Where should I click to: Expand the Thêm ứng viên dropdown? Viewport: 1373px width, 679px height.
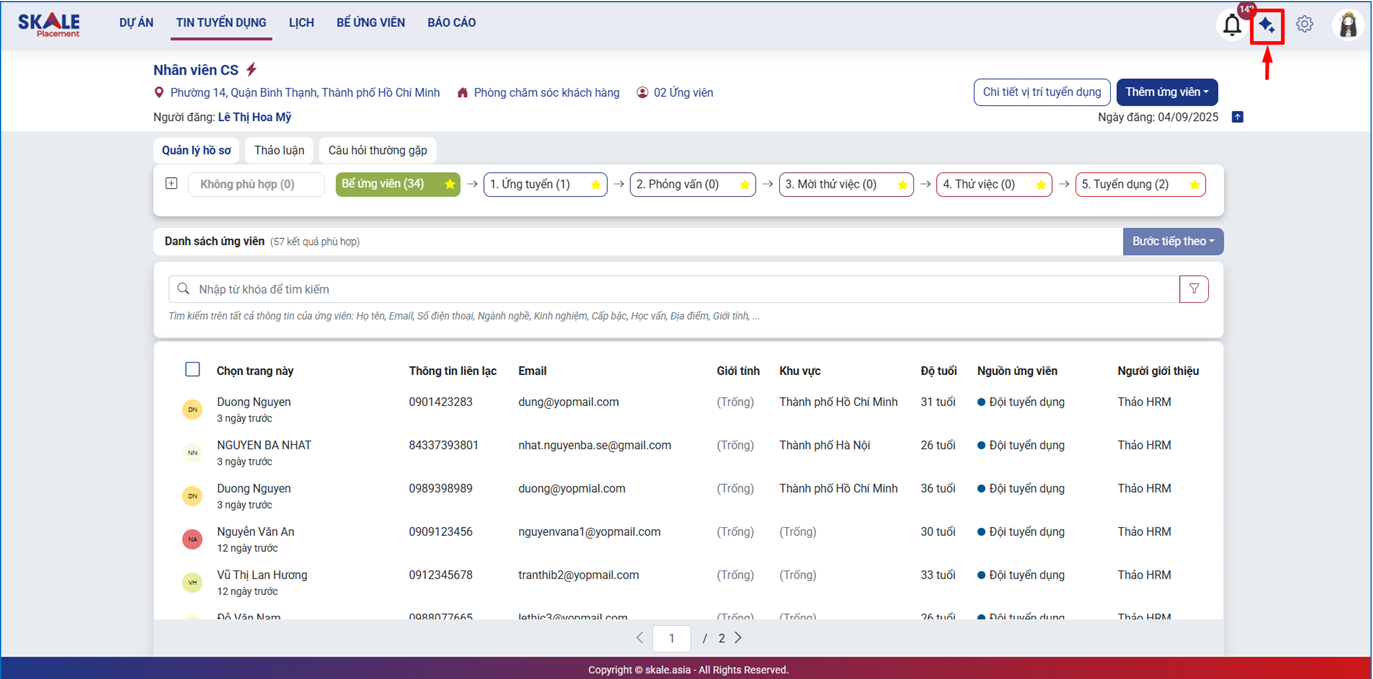[x=1166, y=92]
